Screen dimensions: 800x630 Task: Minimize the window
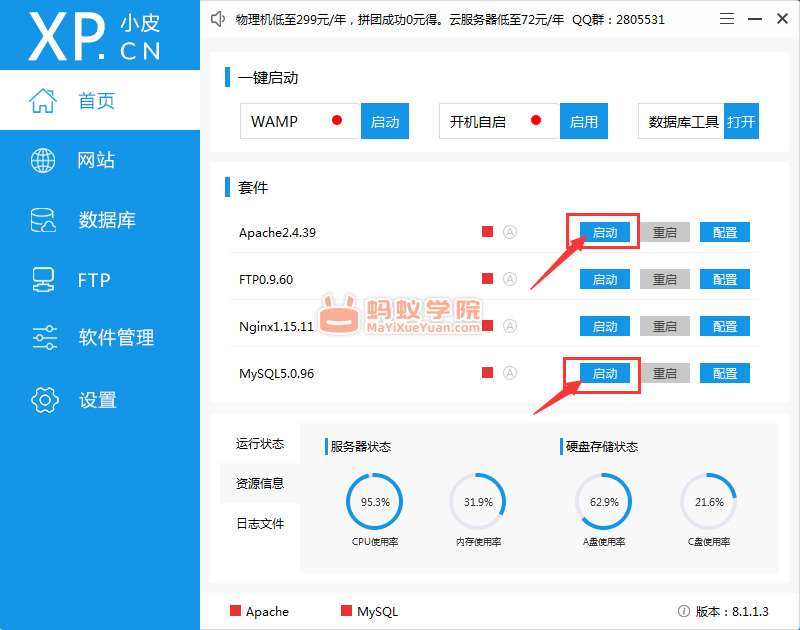(755, 19)
